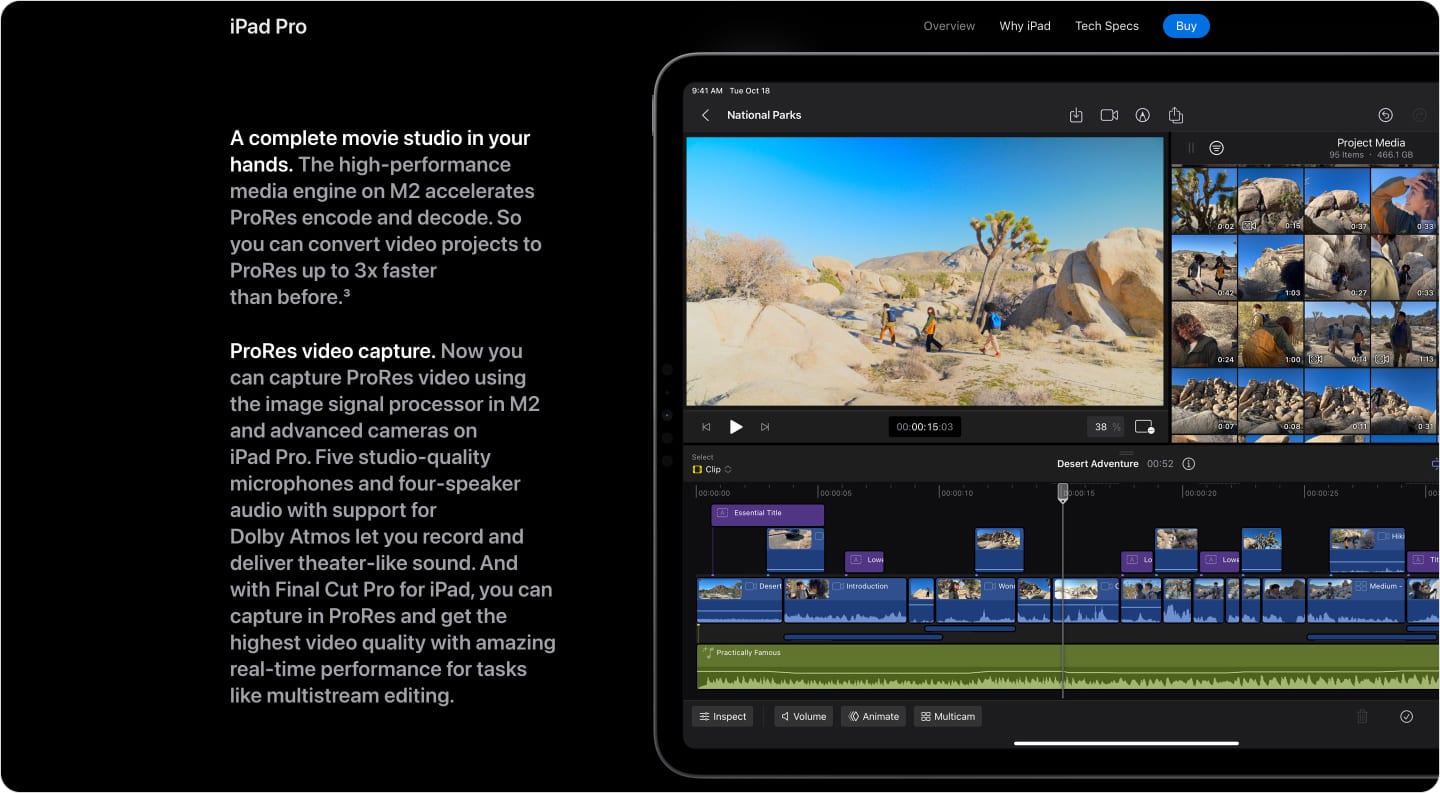
Task: Select media thumbnail with 1:03 duration
Action: (1271, 267)
